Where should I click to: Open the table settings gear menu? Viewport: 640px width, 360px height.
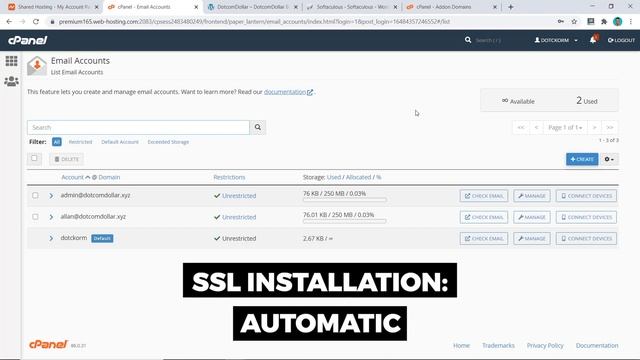(609, 159)
